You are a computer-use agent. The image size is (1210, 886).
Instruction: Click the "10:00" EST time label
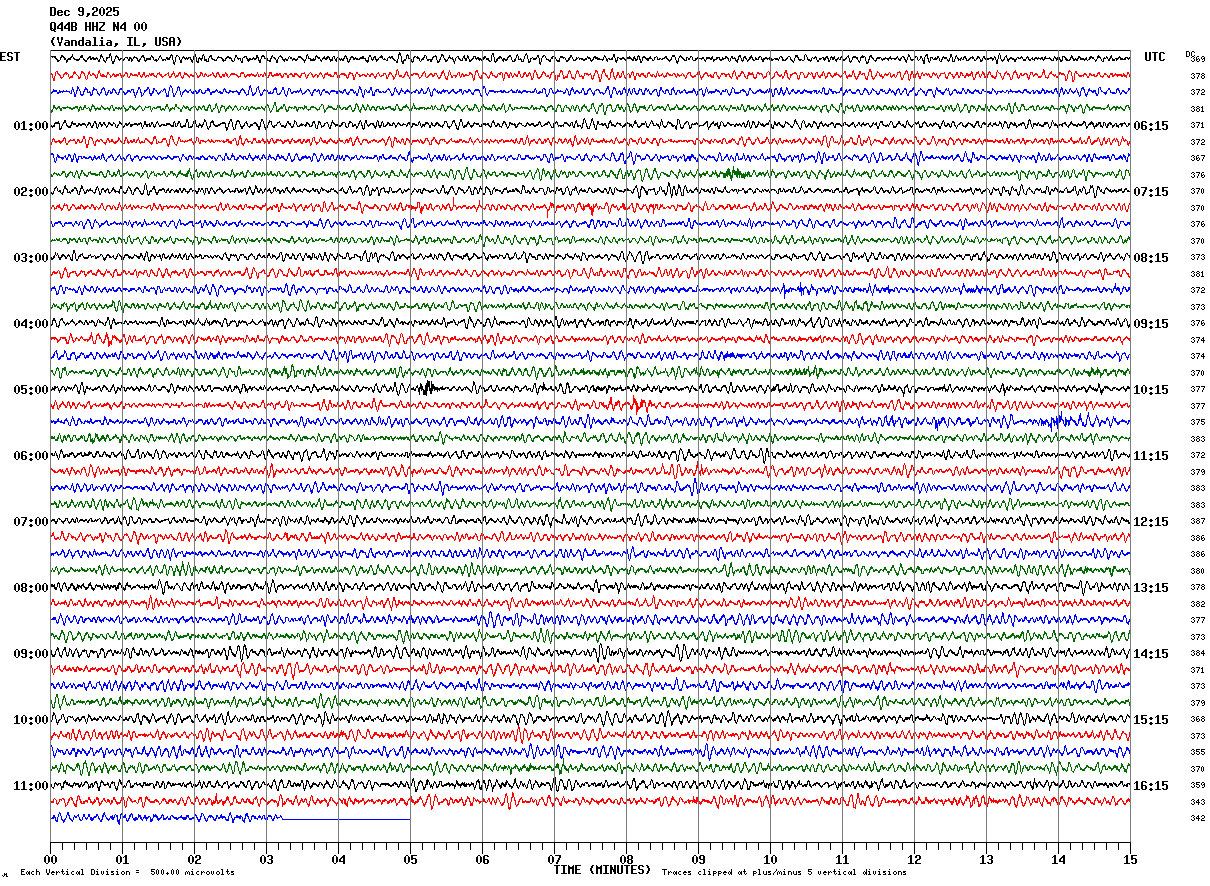[x=30, y=720]
